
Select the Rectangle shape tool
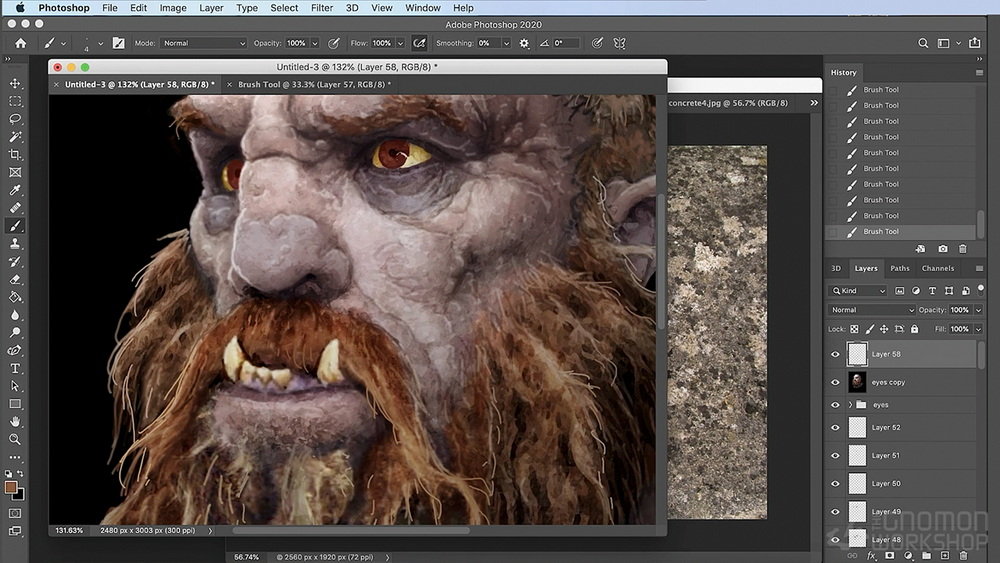click(x=15, y=404)
